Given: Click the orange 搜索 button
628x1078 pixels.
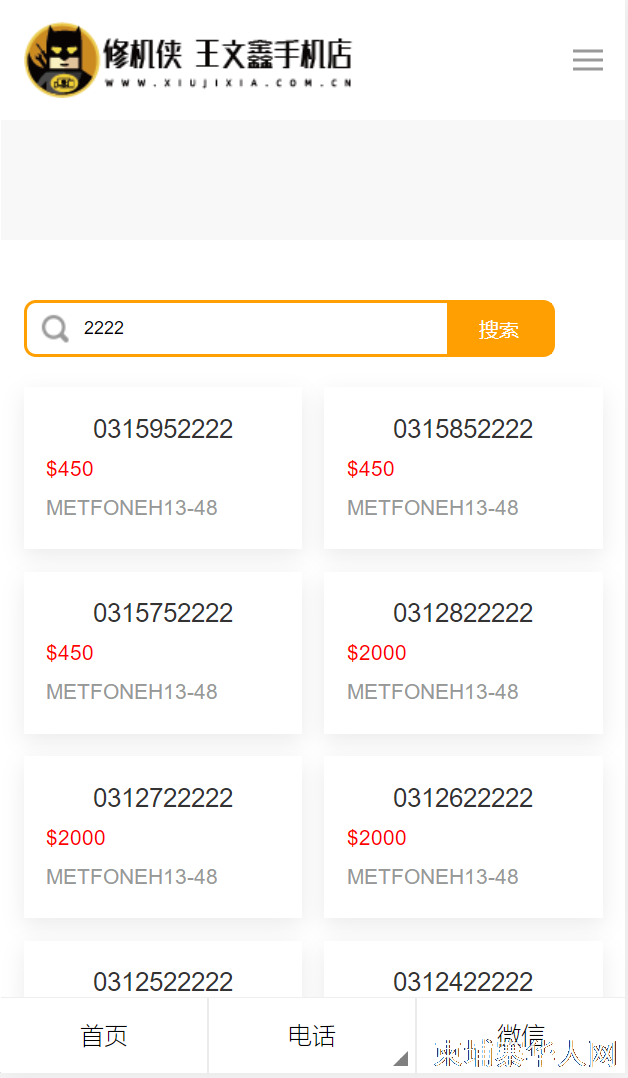Looking at the screenshot, I should [x=500, y=329].
